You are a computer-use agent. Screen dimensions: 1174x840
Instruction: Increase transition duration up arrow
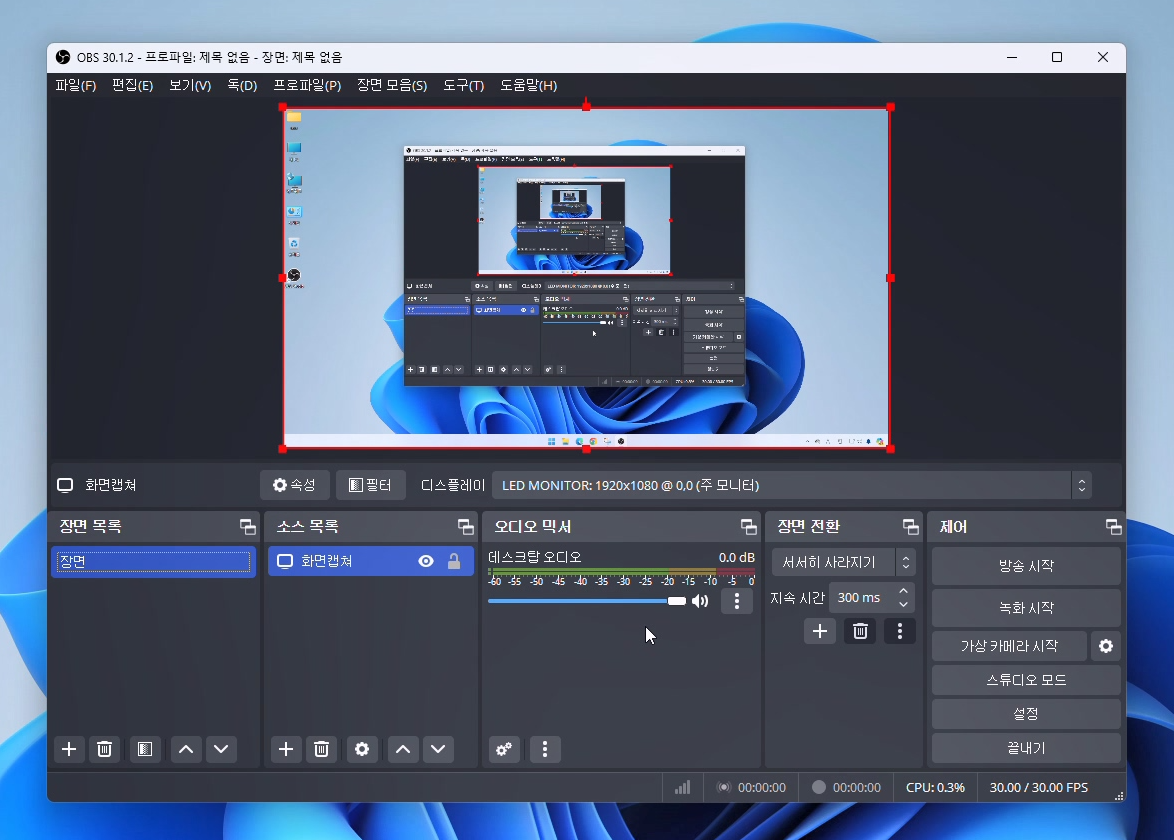(904, 591)
